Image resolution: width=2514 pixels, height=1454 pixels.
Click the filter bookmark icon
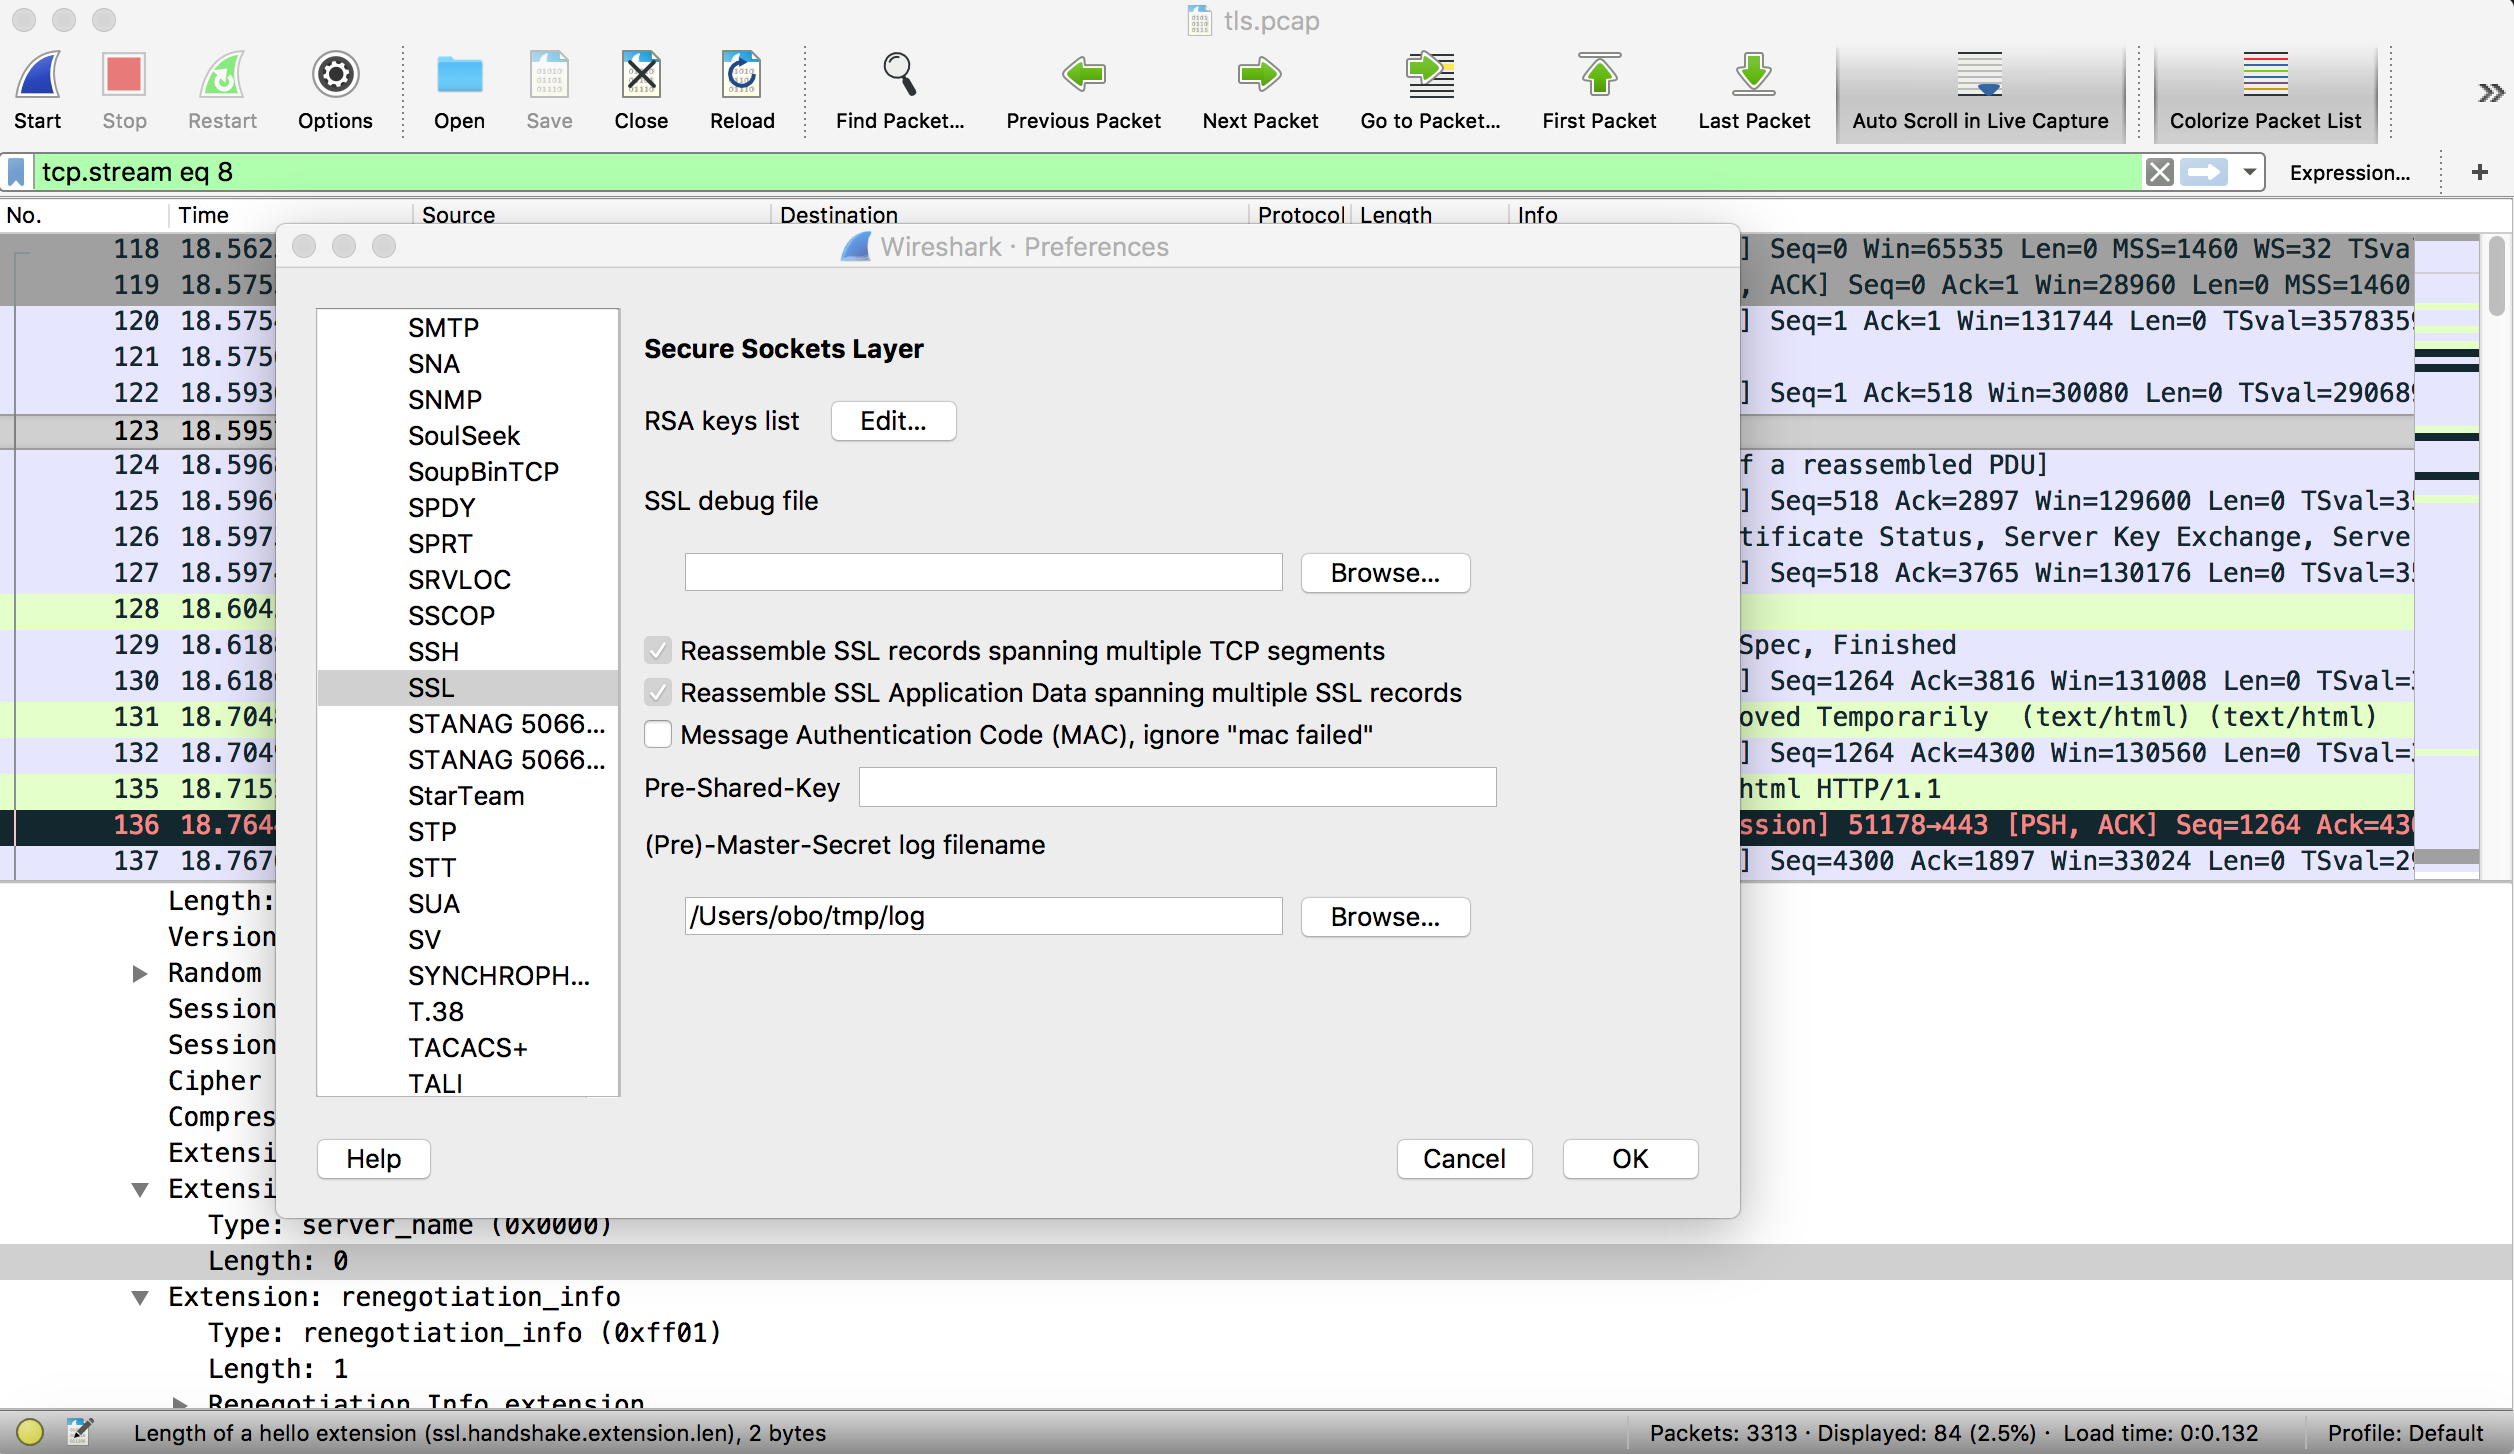click(x=17, y=172)
